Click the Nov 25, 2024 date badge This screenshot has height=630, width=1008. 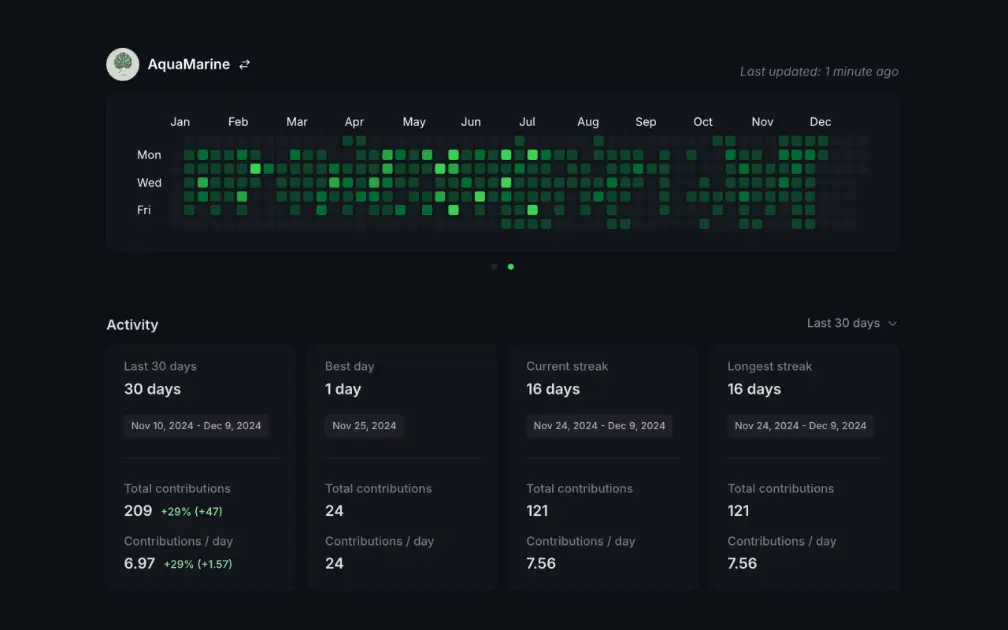click(364, 425)
